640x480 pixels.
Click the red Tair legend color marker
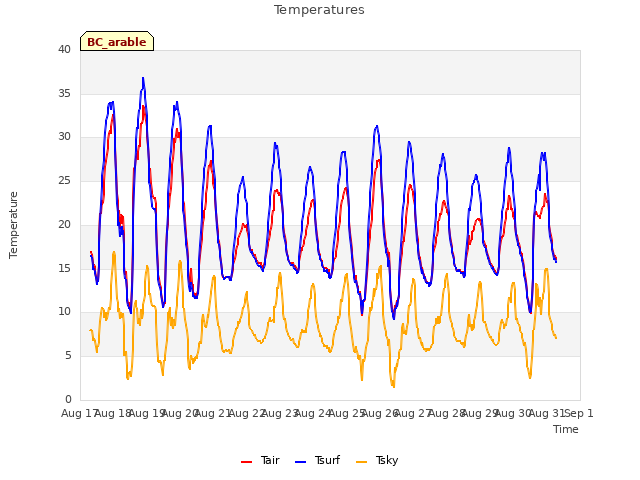(247, 462)
